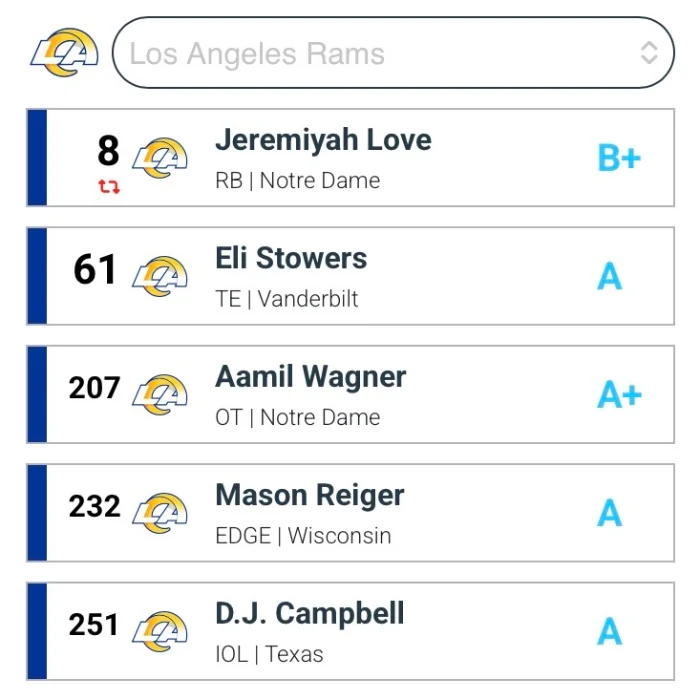Click the red trade icon under pick 8
The height and width of the screenshot is (700, 700).
coord(109,186)
